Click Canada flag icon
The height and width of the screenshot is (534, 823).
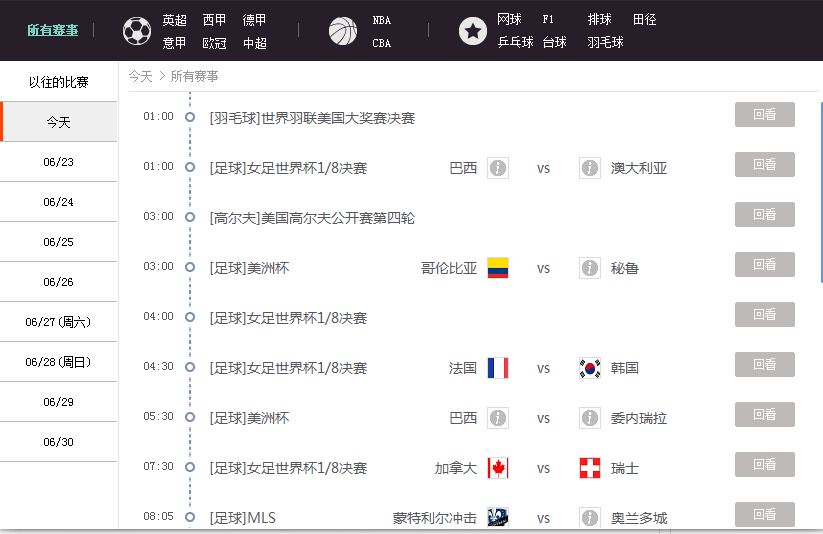(x=498, y=468)
